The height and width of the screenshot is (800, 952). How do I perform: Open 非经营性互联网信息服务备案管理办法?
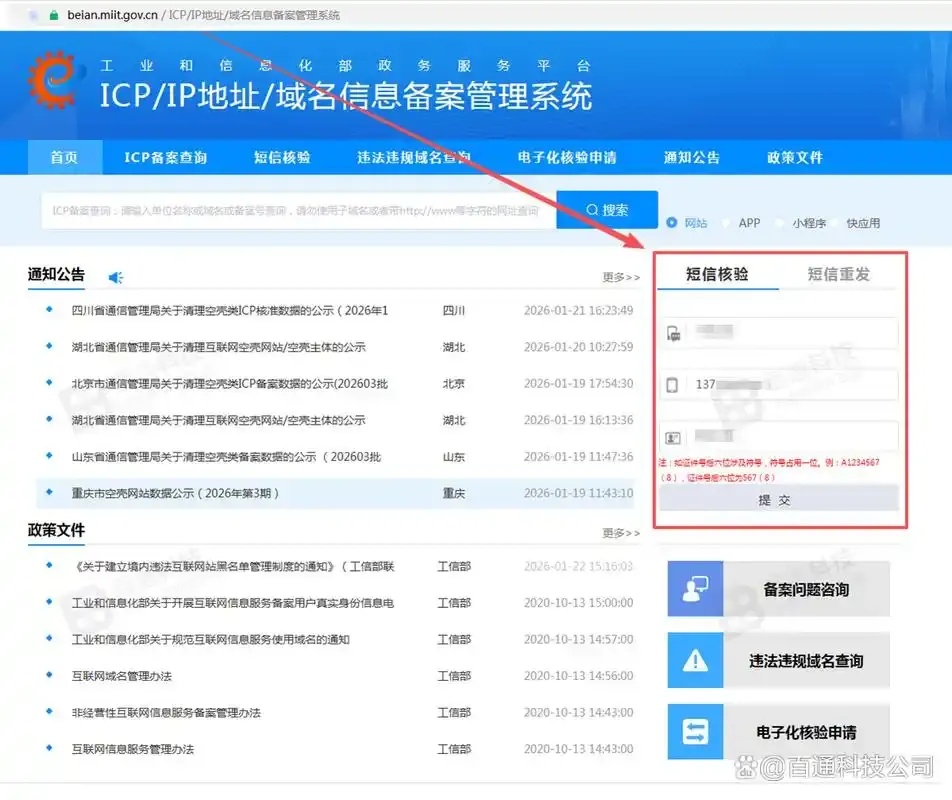tap(166, 713)
